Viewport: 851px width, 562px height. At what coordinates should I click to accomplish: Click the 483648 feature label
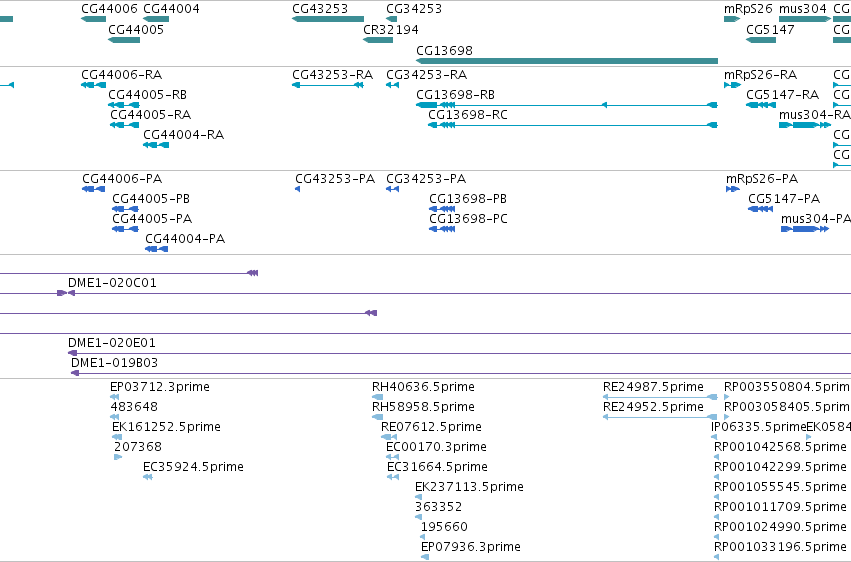(x=134, y=407)
